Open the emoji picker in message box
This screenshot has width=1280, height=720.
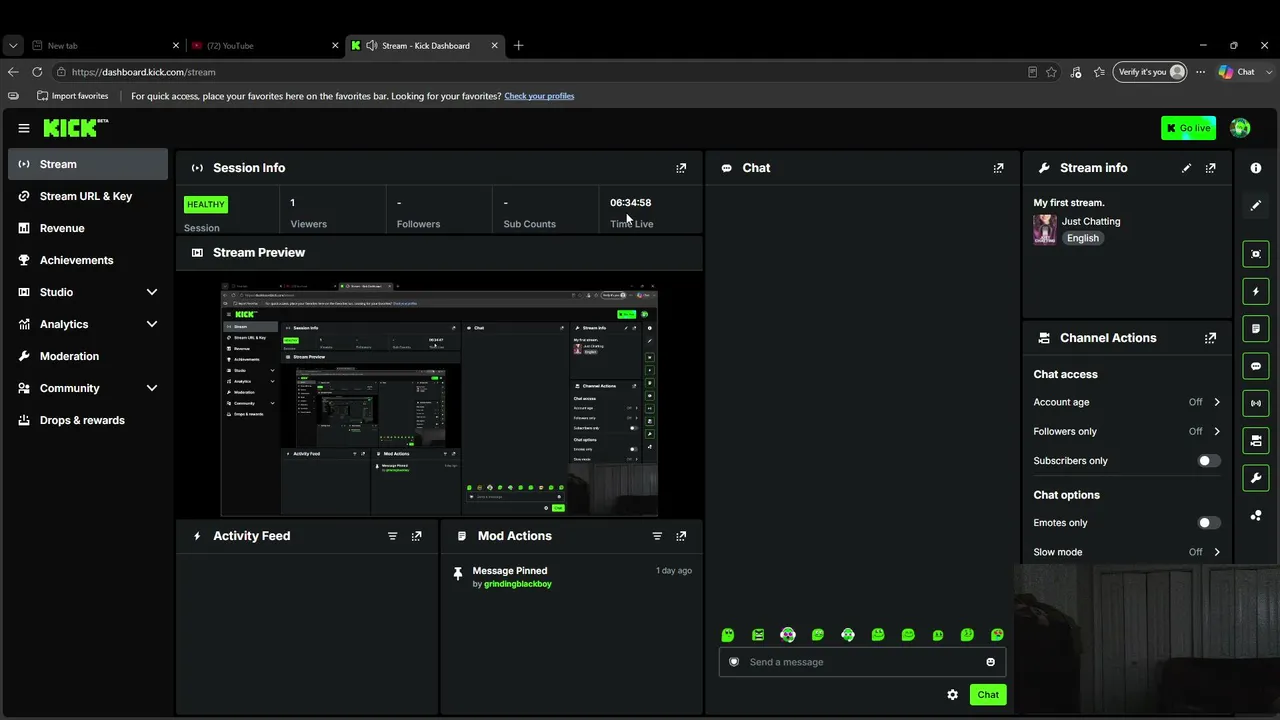pos(991,662)
